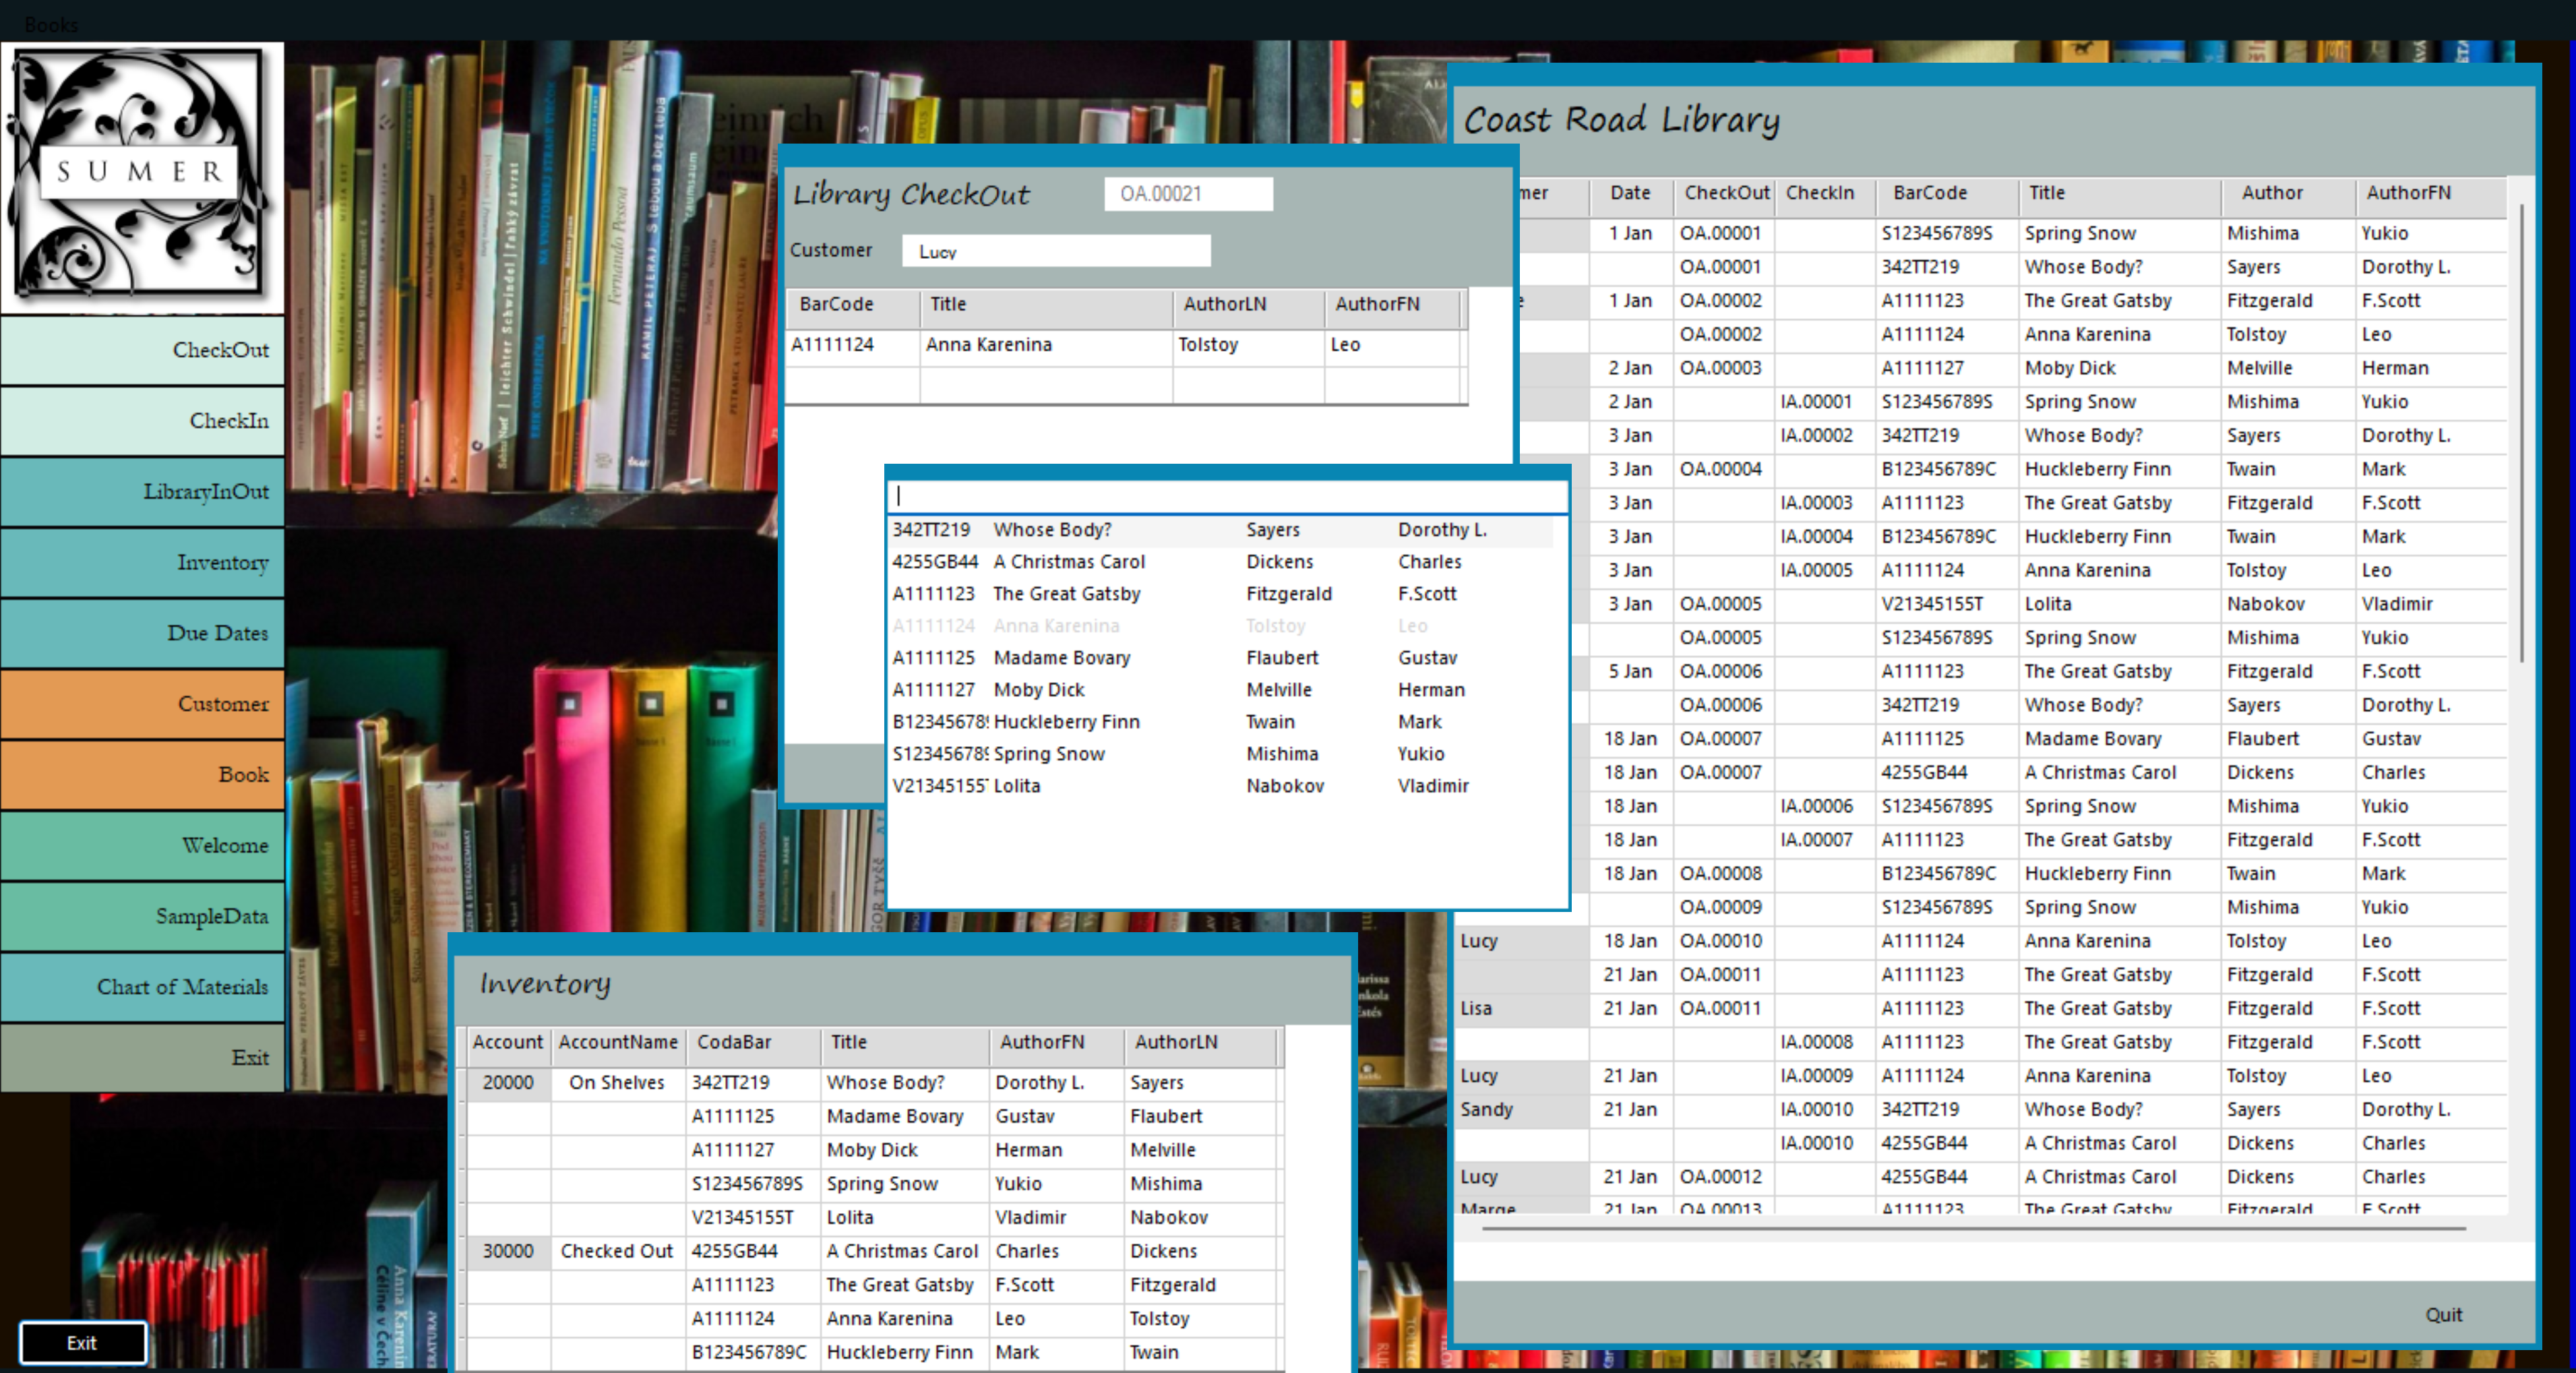Viewport: 2576px width, 1373px height.
Task: Select the Anna Karenina row in Library CheckOut
Action: coord(988,345)
